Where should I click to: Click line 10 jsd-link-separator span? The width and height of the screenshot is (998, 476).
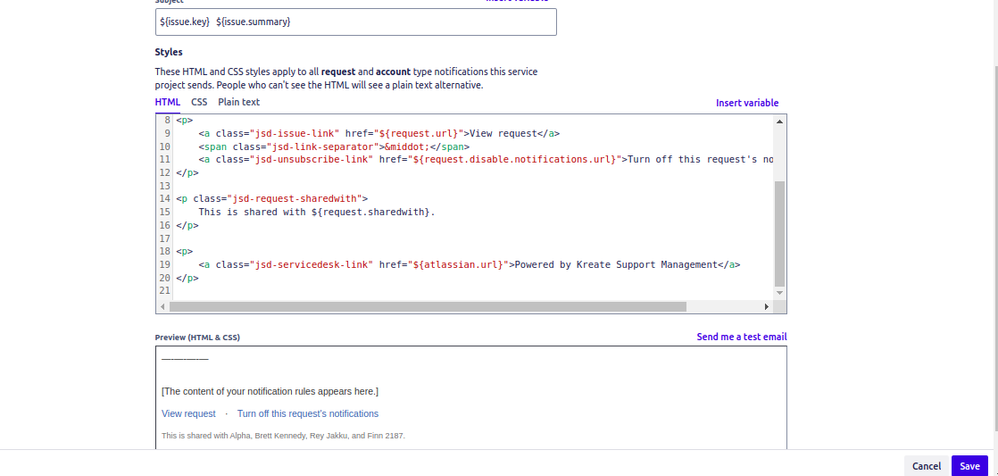(x=334, y=146)
